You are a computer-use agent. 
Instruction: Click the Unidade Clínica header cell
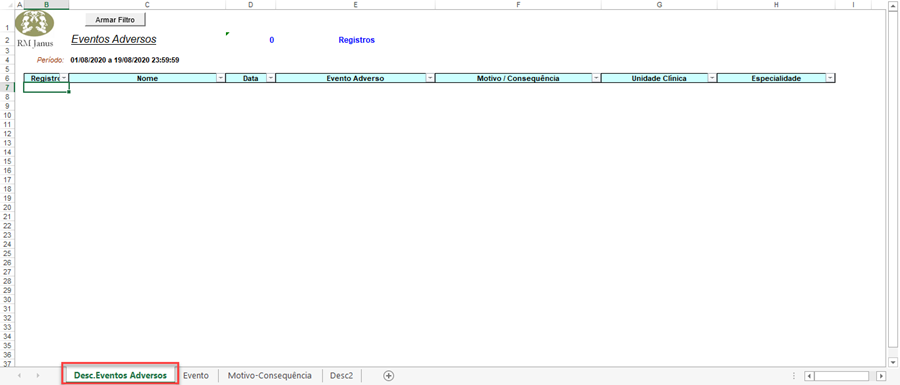[660, 78]
